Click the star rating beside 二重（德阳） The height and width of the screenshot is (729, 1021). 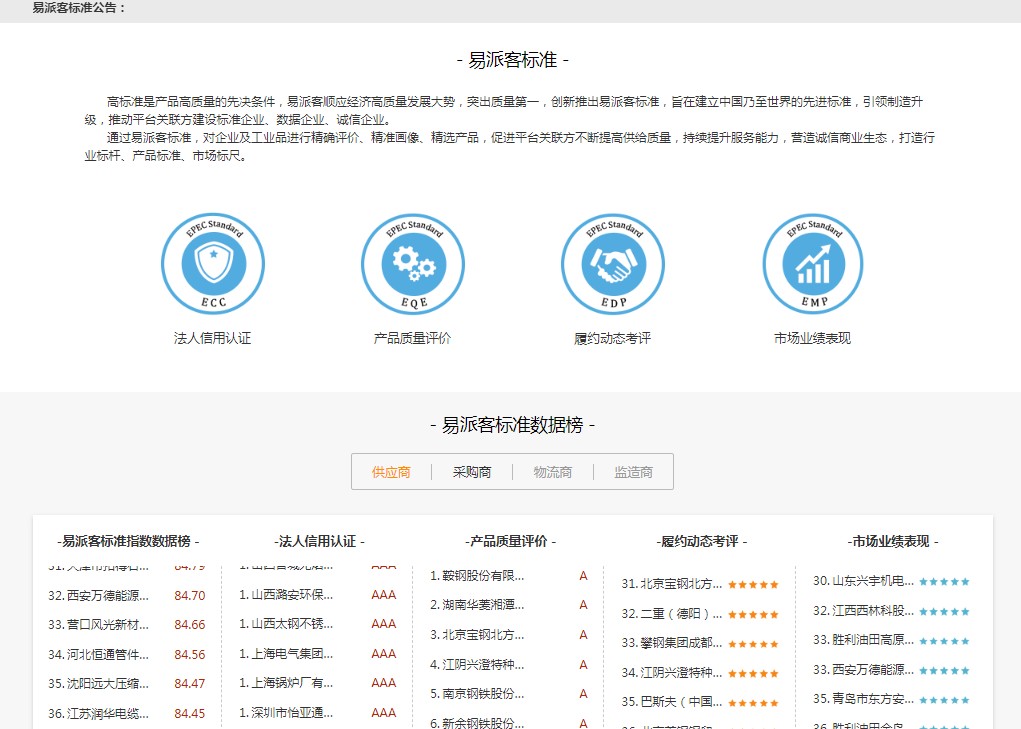pos(753,612)
